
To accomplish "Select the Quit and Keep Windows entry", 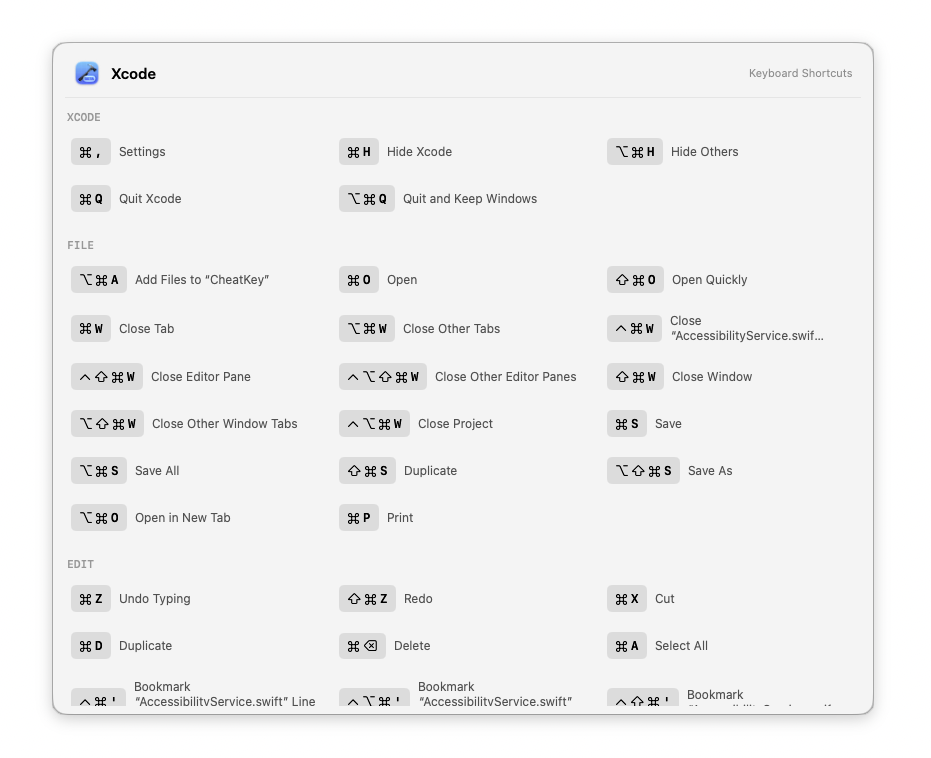I will 438,199.
